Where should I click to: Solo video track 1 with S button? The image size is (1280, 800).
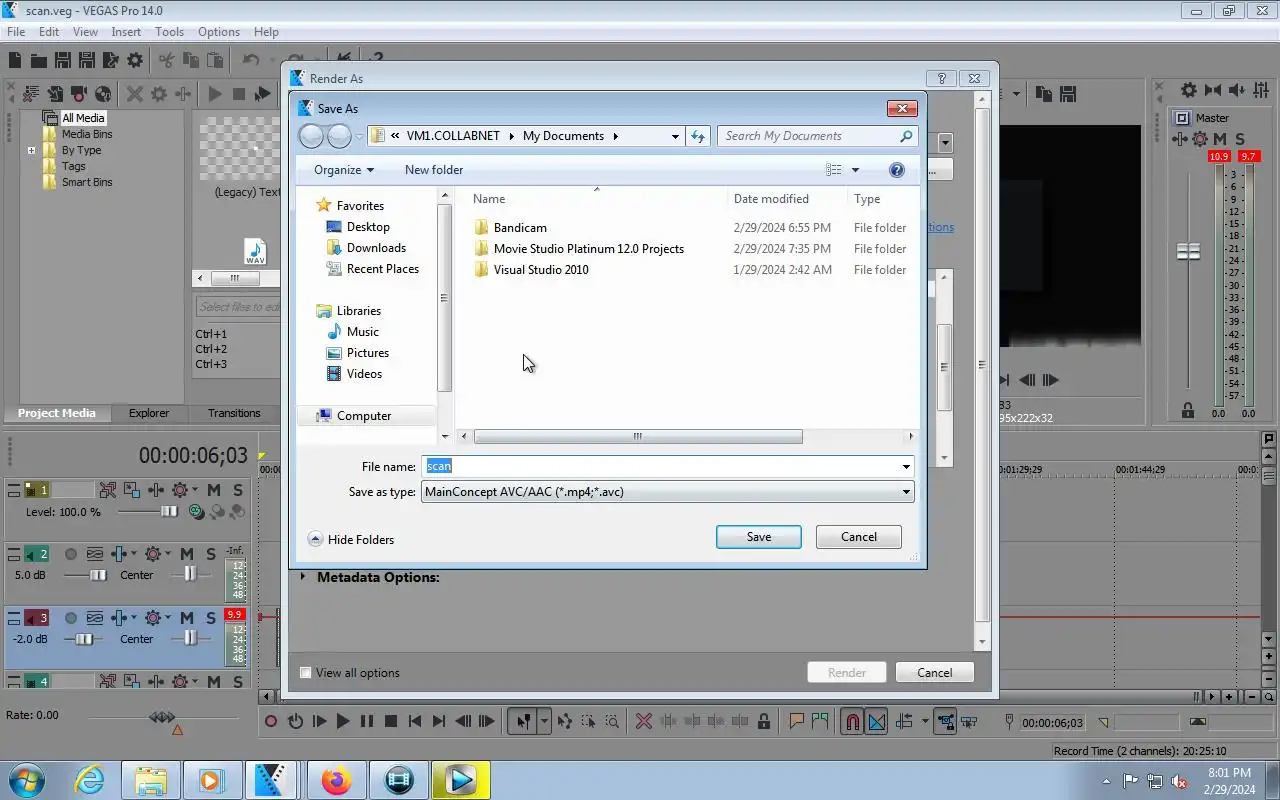(238, 490)
